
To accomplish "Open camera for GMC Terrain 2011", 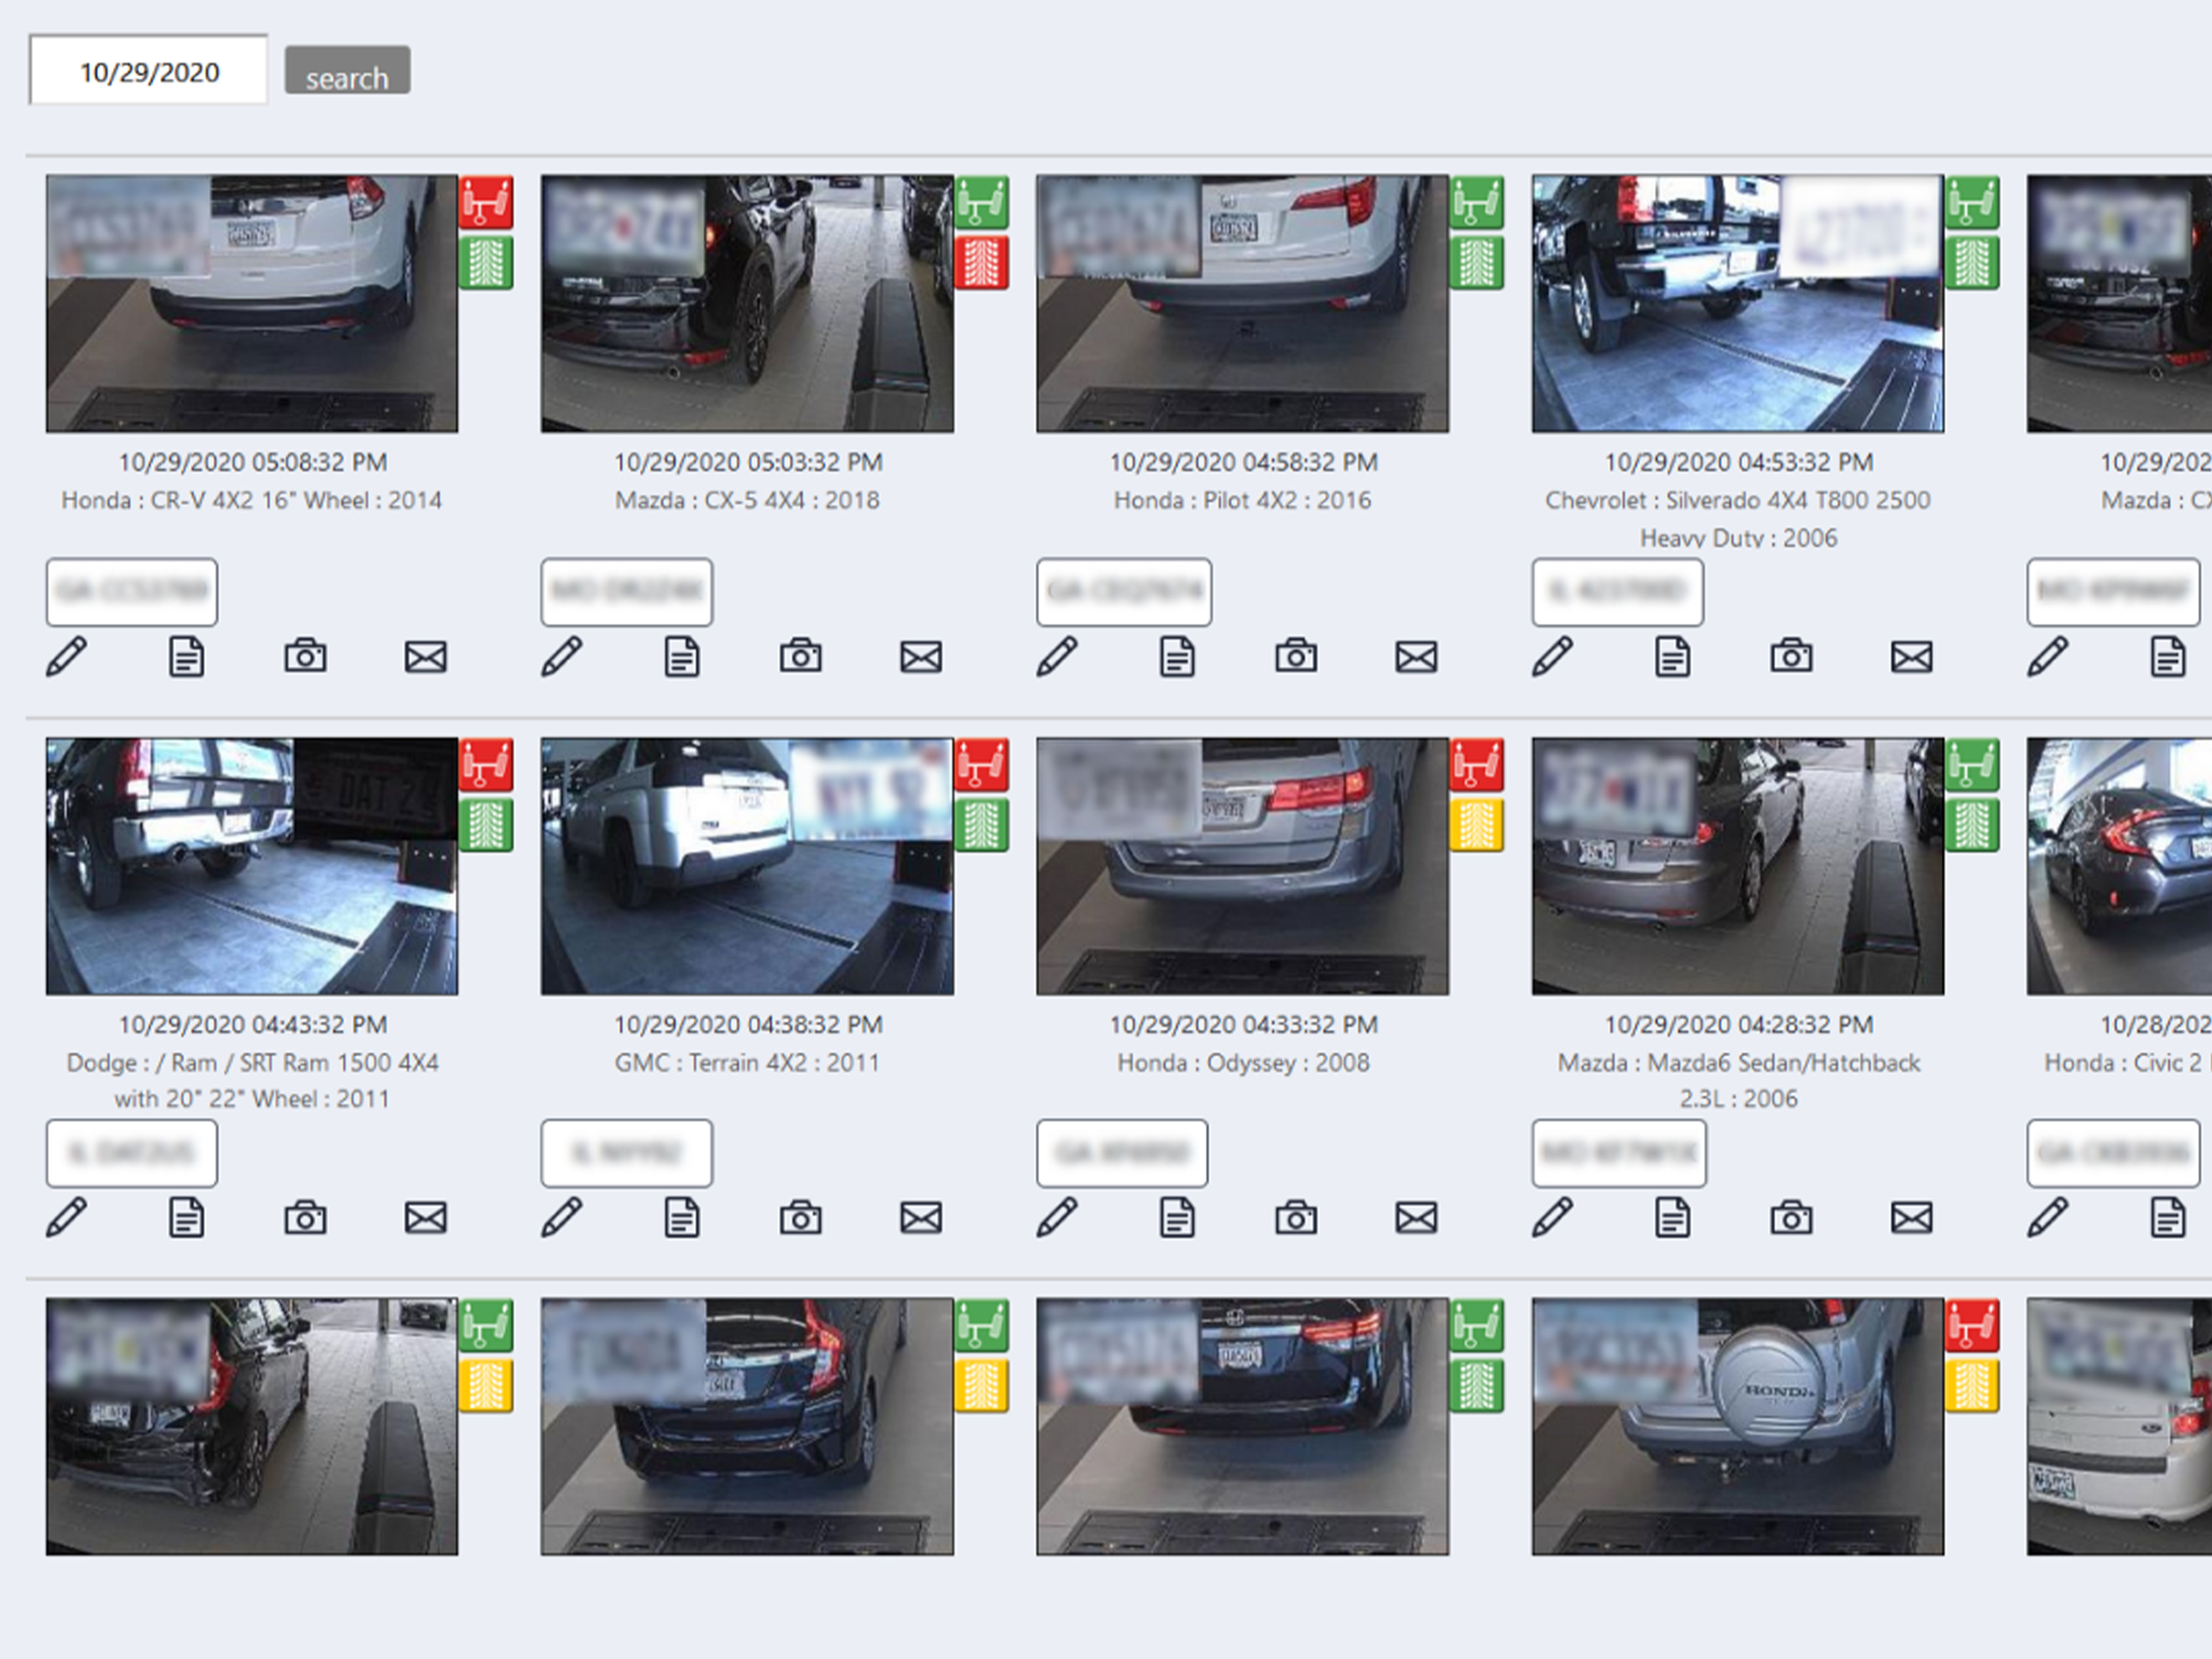I will click(801, 1217).
